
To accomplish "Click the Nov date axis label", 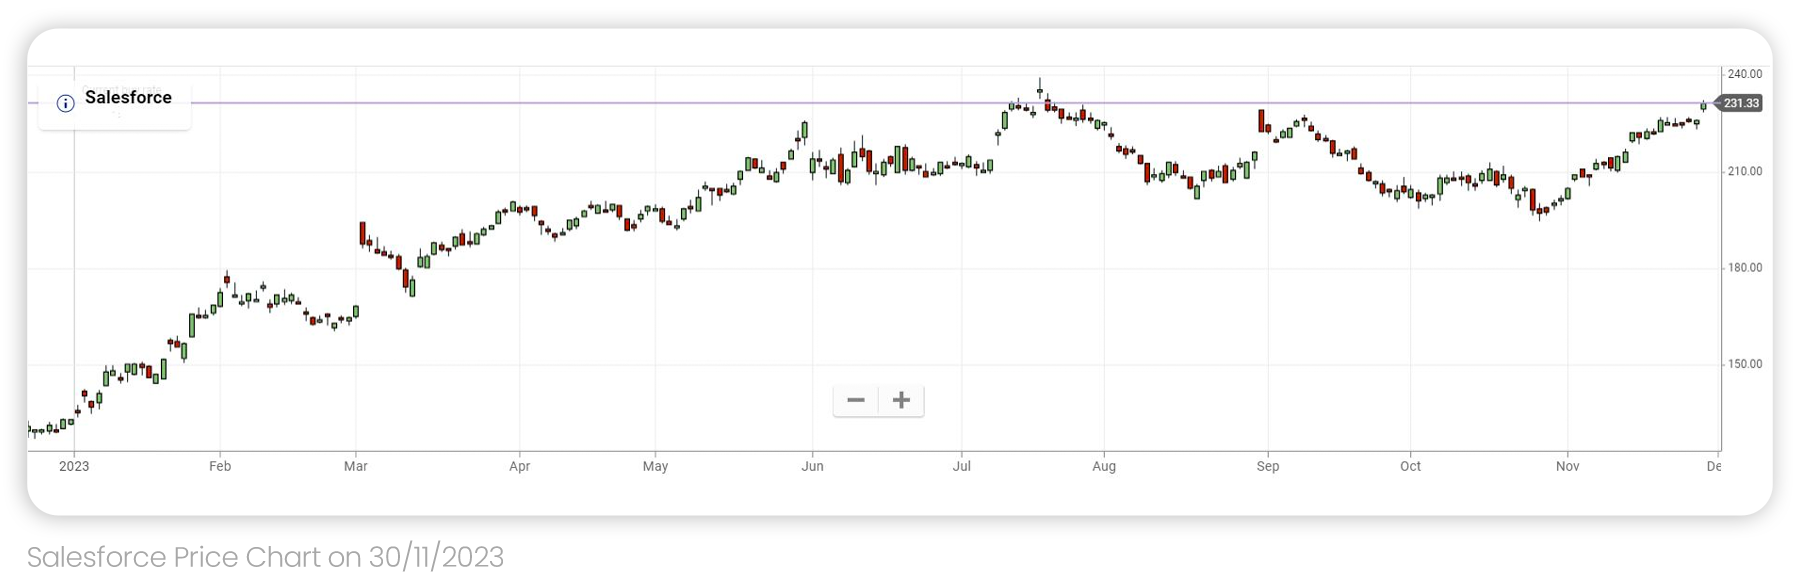I will coord(1567,466).
